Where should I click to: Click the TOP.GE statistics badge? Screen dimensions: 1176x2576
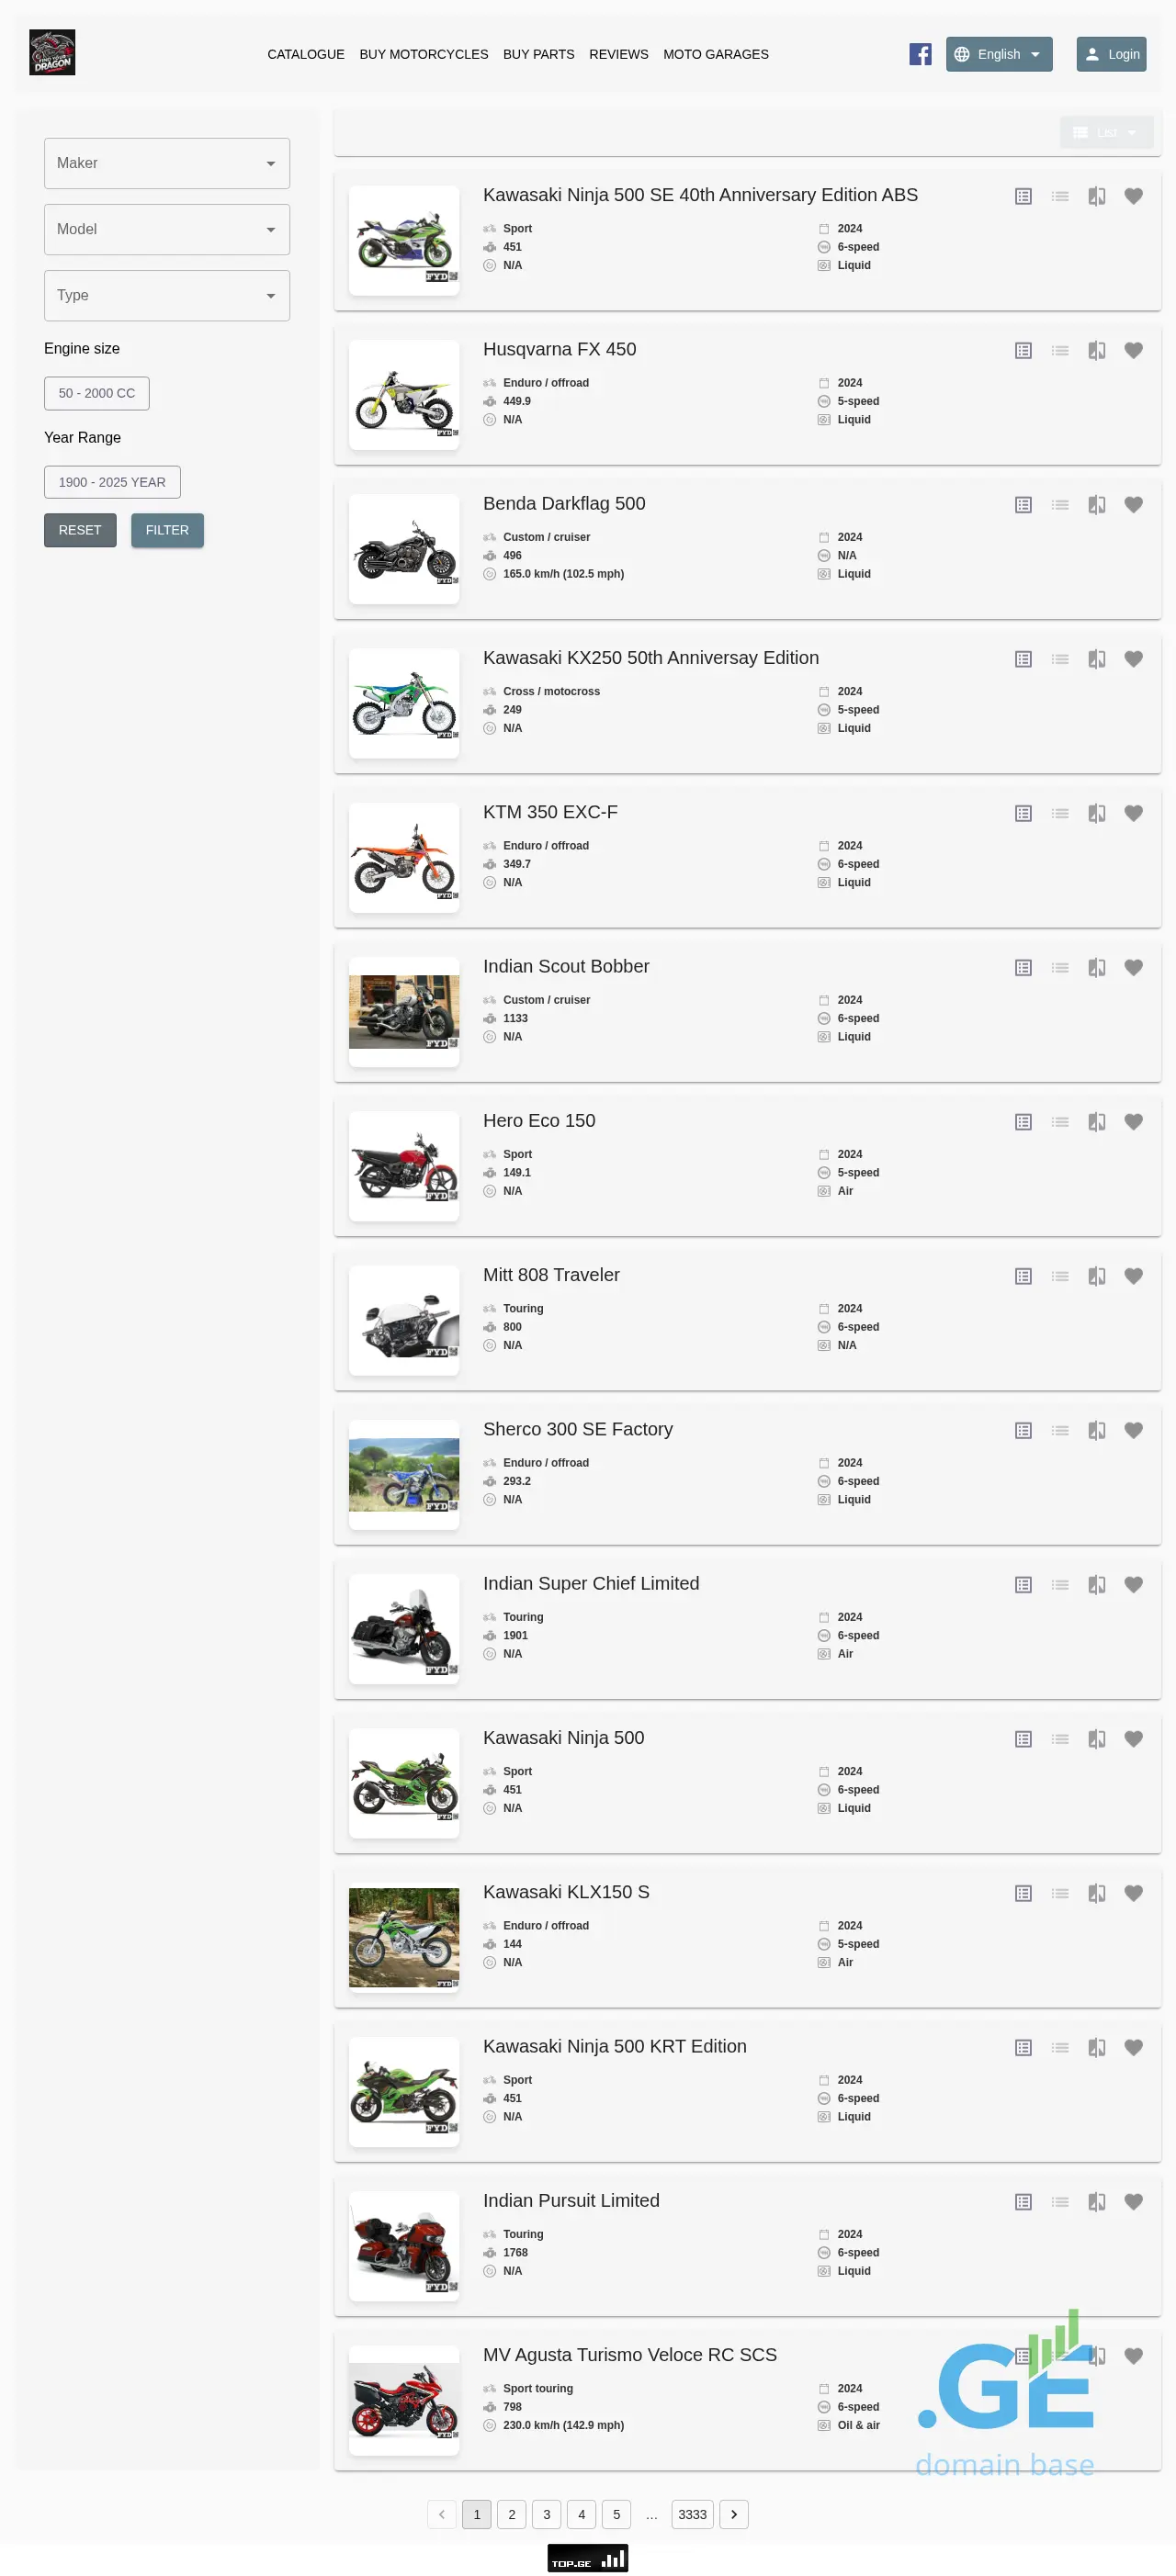[x=587, y=2557]
